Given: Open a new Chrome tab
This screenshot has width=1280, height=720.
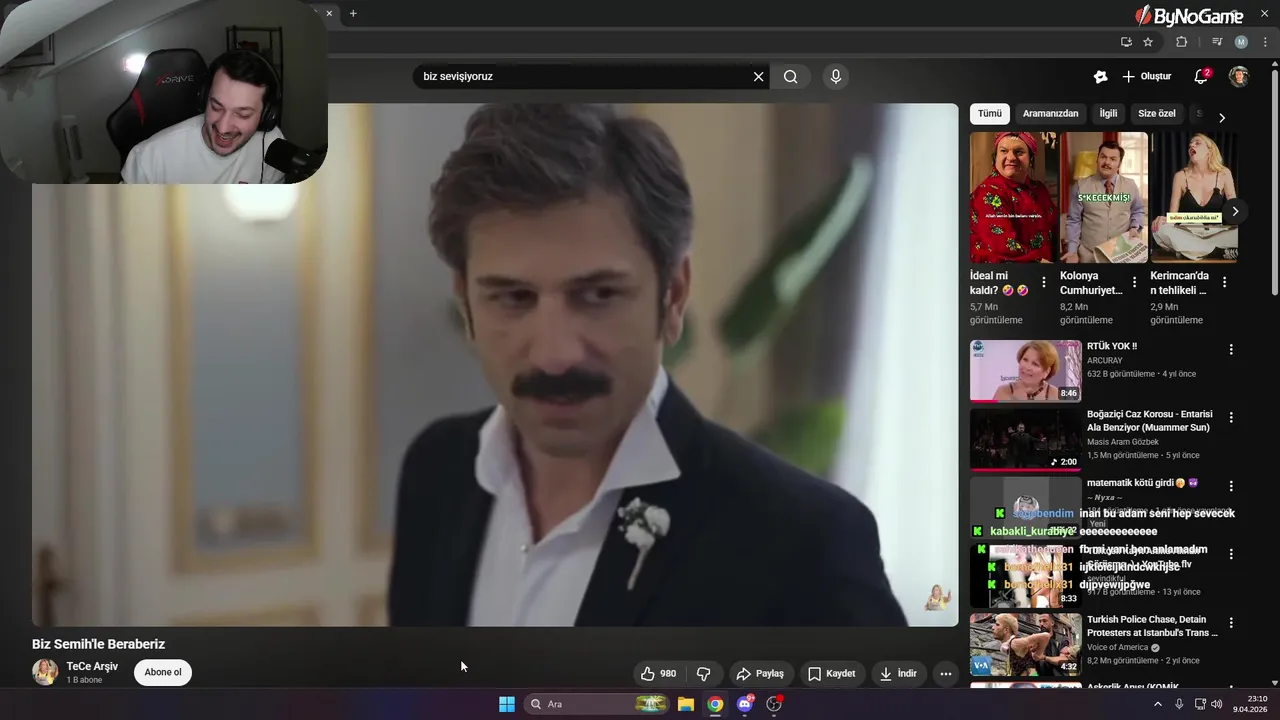Looking at the screenshot, I should (353, 13).
